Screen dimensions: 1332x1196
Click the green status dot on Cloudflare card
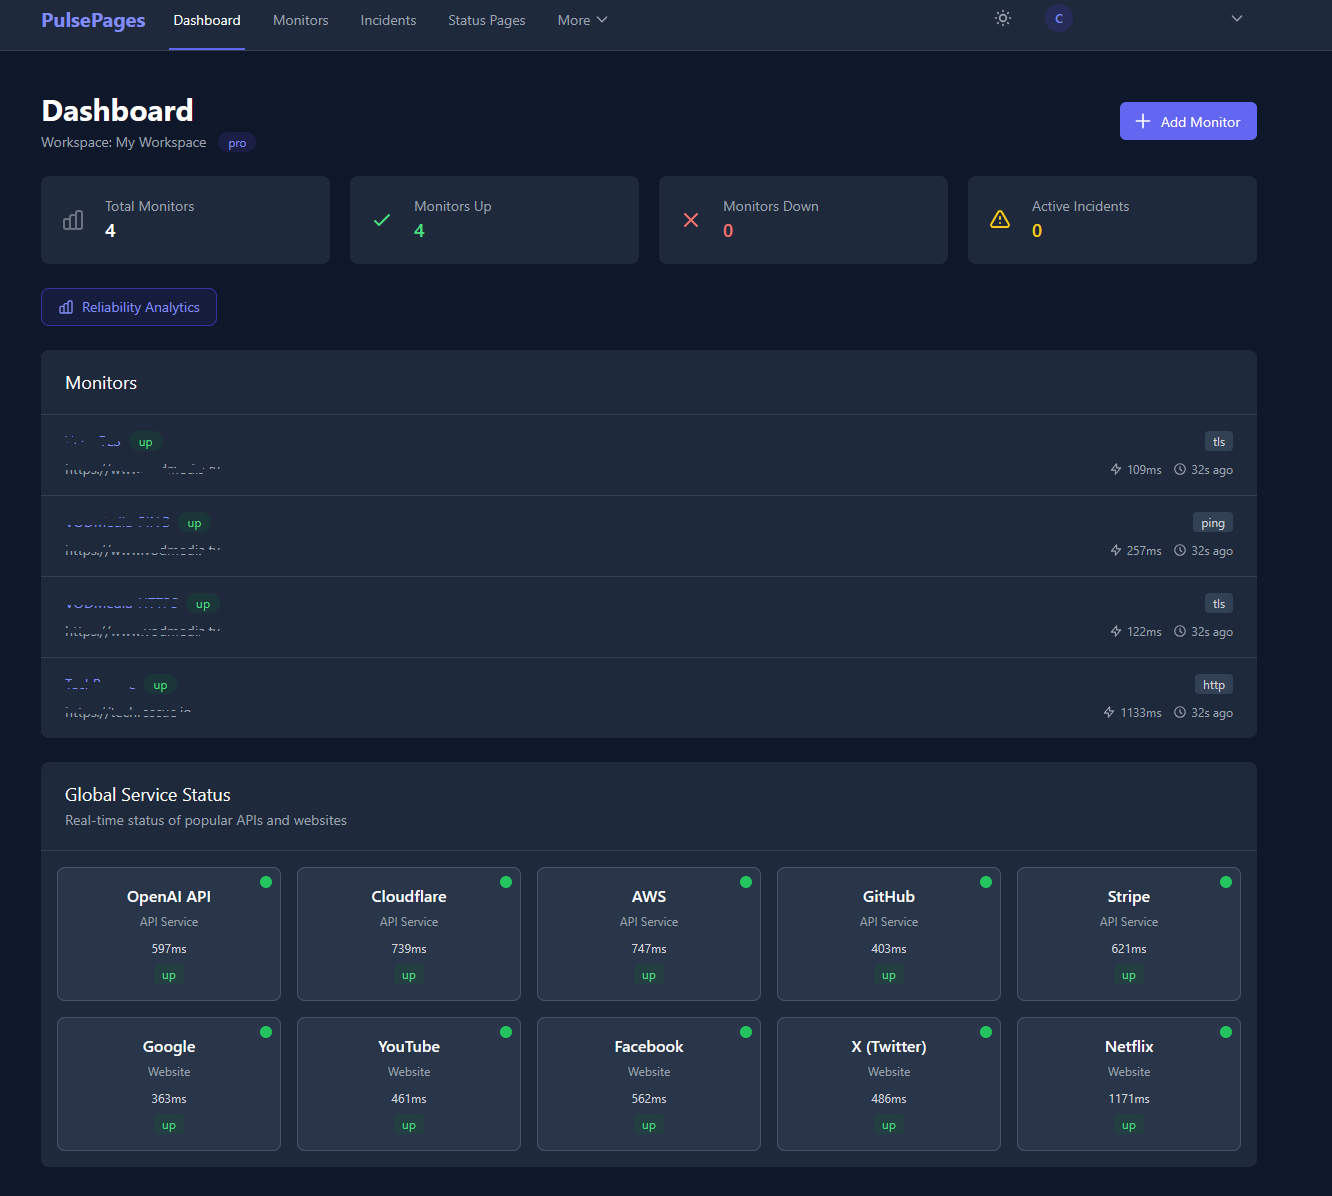tap(506, 882)
